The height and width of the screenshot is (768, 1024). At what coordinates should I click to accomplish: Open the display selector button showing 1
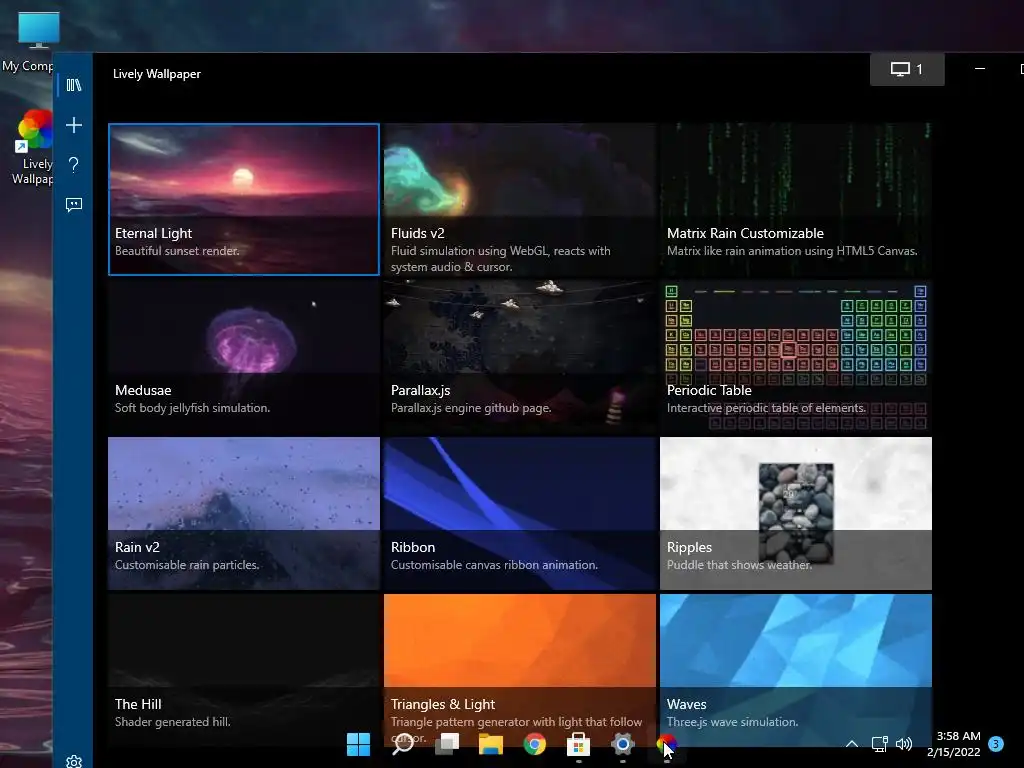[907, 69]
